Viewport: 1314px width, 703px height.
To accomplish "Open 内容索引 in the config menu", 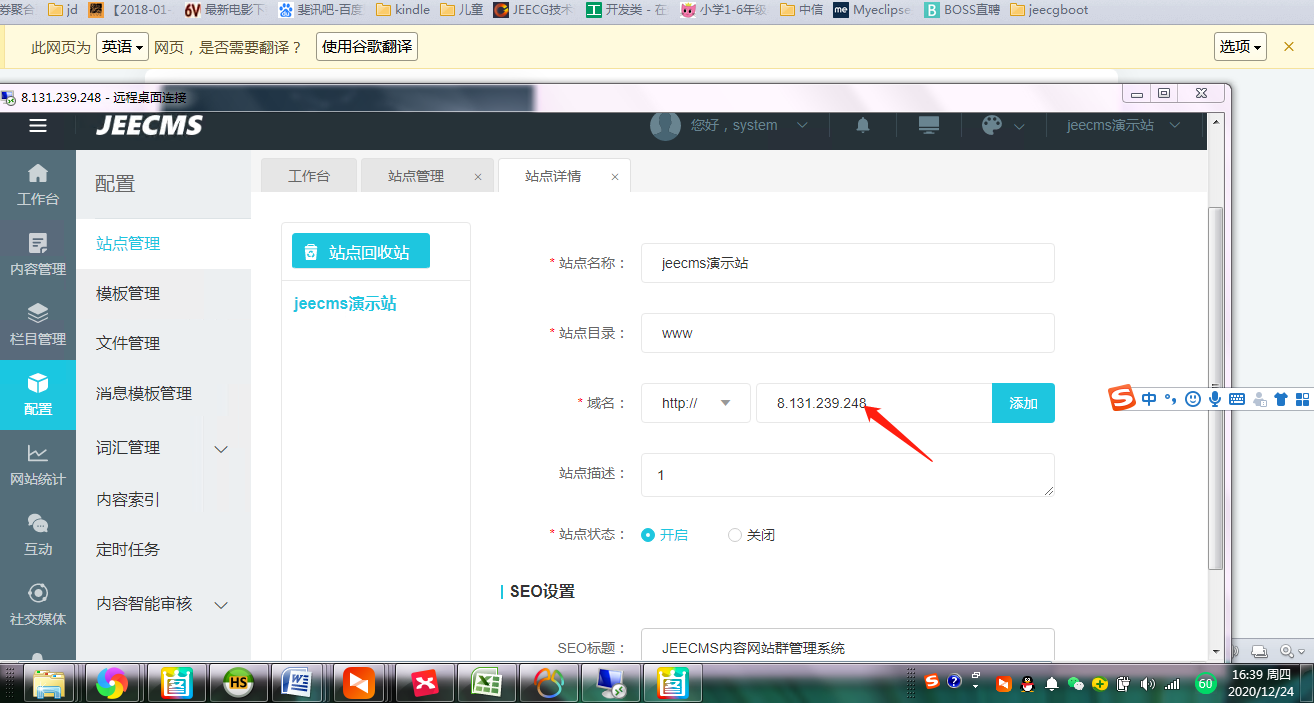I will (128, 499).
